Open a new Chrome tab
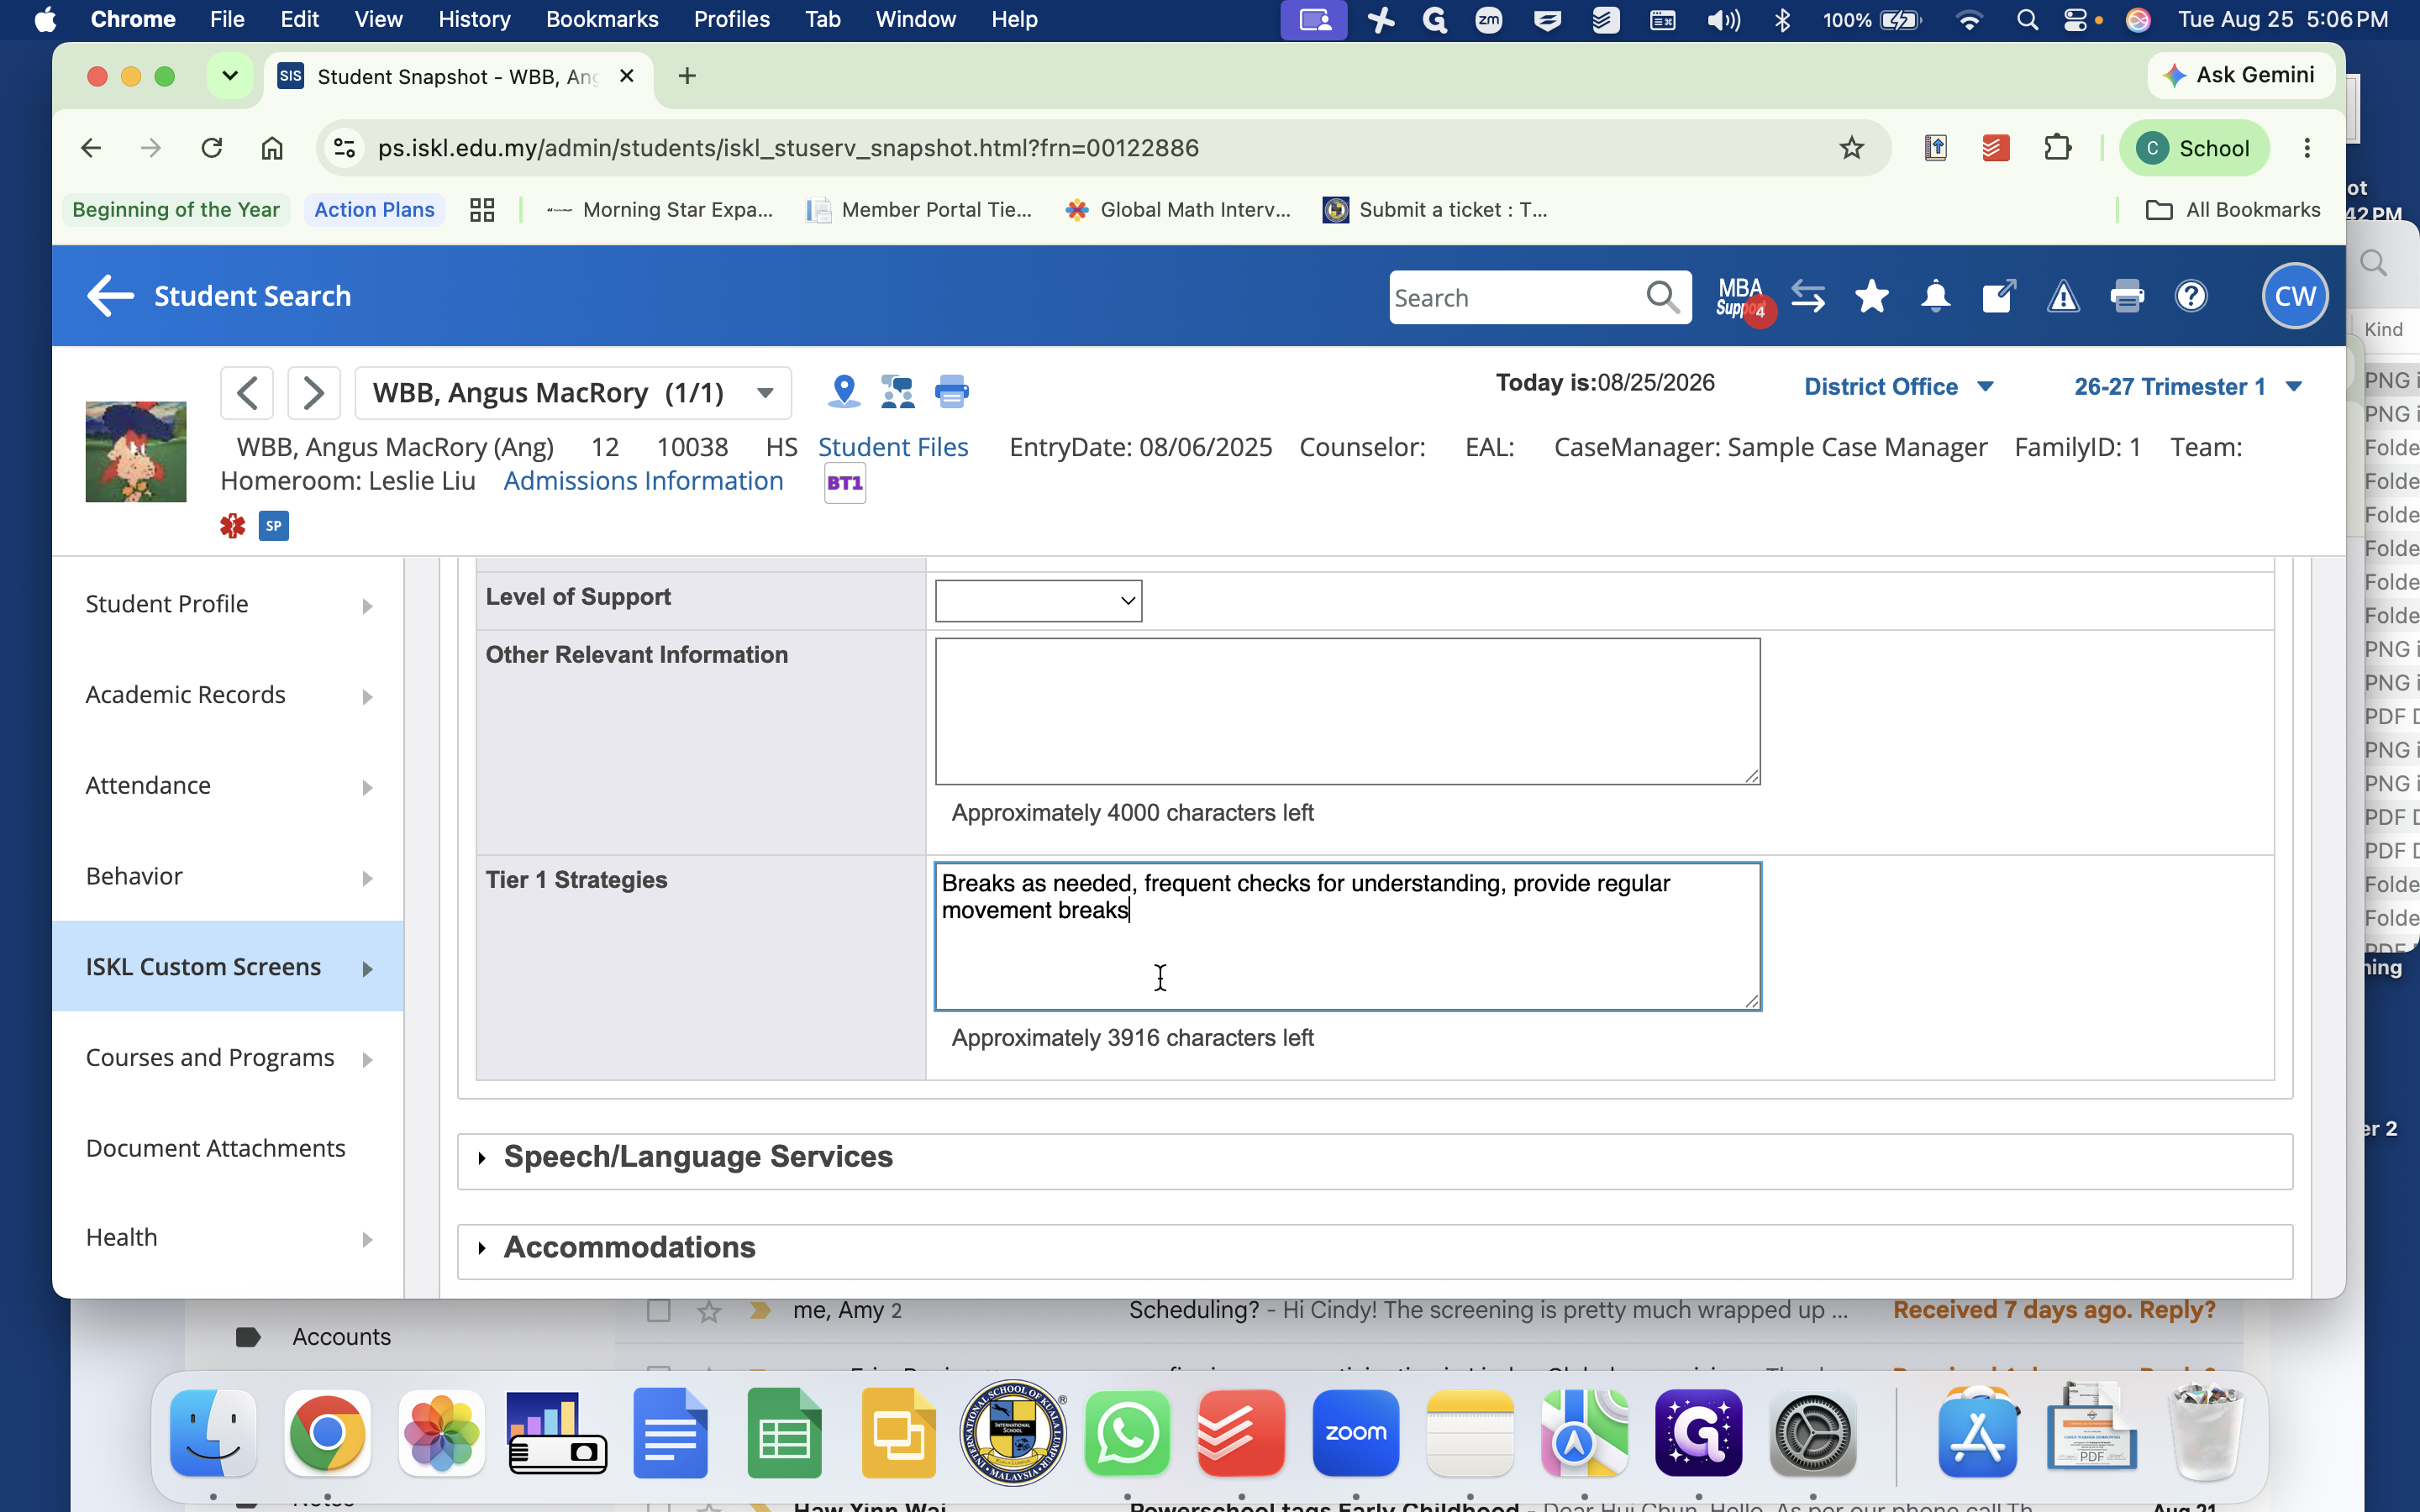The width and height of the screenshot is (2420, 1512). pos(687,76)
